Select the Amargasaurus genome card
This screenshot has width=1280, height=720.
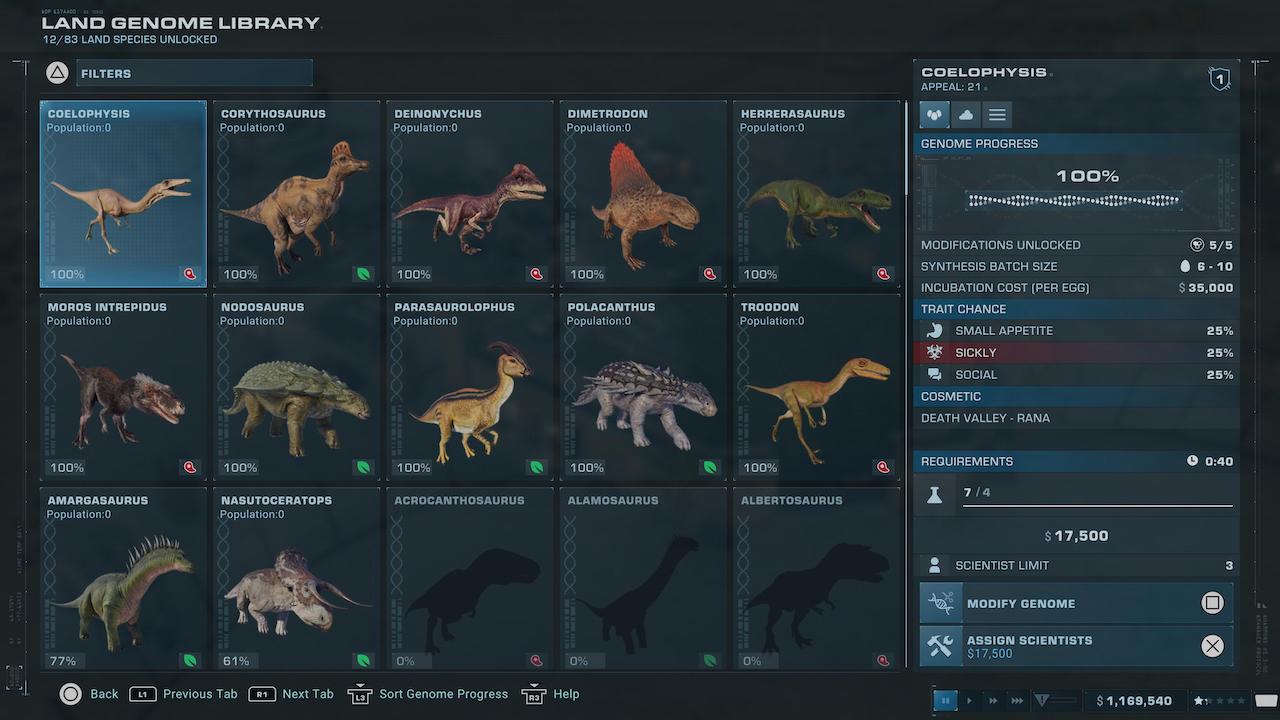coord(123,578)
